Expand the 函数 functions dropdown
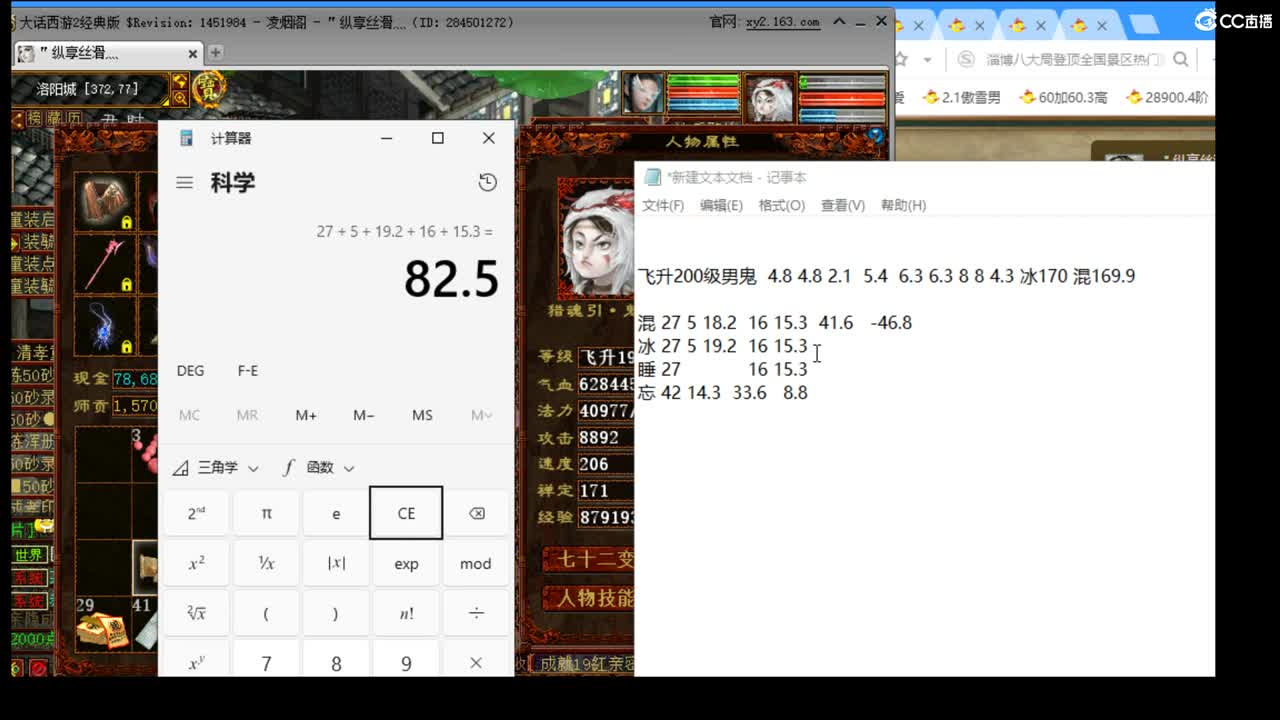This screenshot has width=1280, height=720. (x=319, y=467)
